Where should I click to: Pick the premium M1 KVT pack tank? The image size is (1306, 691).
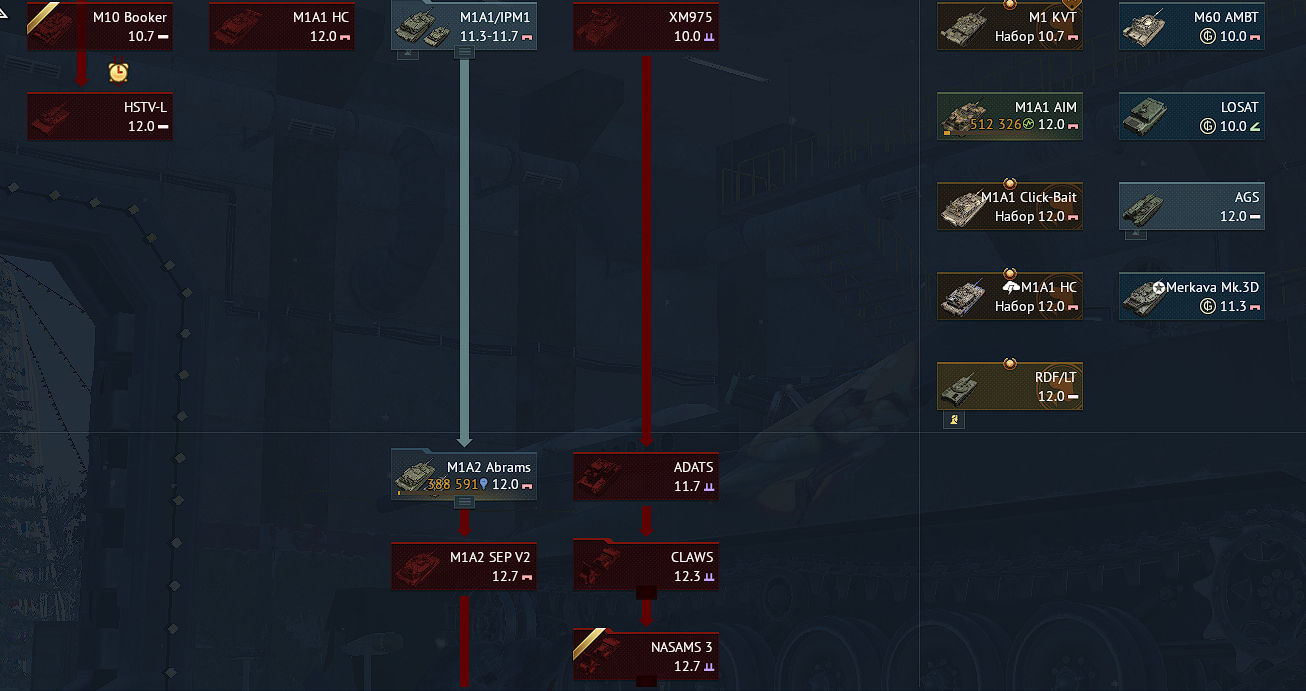[1010, 26]
